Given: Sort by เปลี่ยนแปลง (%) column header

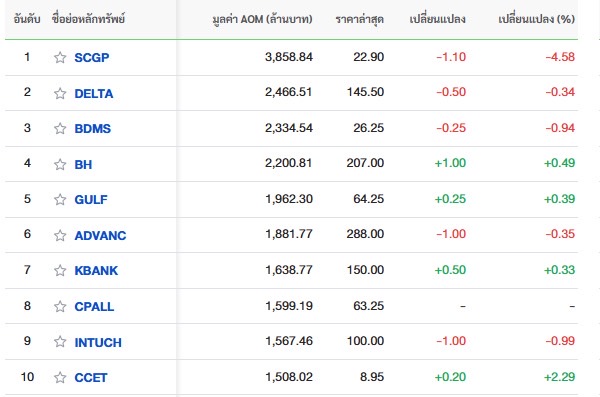Looking at the screenshot, I should [536, 19].
